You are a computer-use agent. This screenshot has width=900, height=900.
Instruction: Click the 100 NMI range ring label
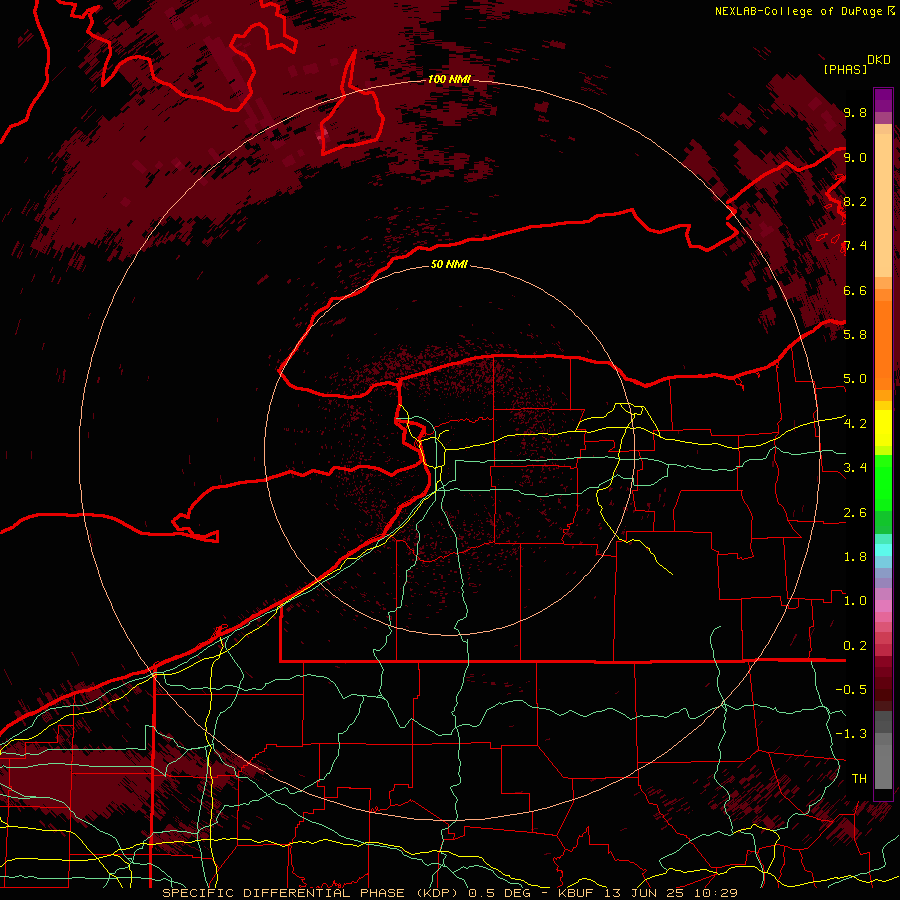(x=449, y=79)
